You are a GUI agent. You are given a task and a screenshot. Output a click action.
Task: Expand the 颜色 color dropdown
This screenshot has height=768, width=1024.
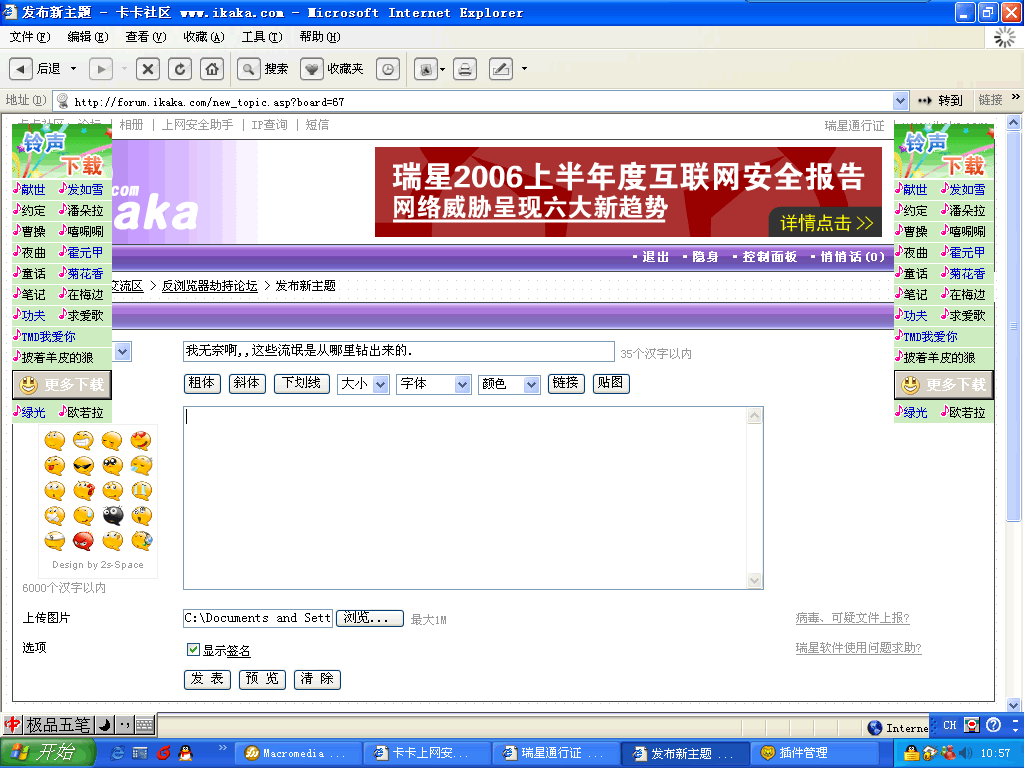[x=532, y=384]
